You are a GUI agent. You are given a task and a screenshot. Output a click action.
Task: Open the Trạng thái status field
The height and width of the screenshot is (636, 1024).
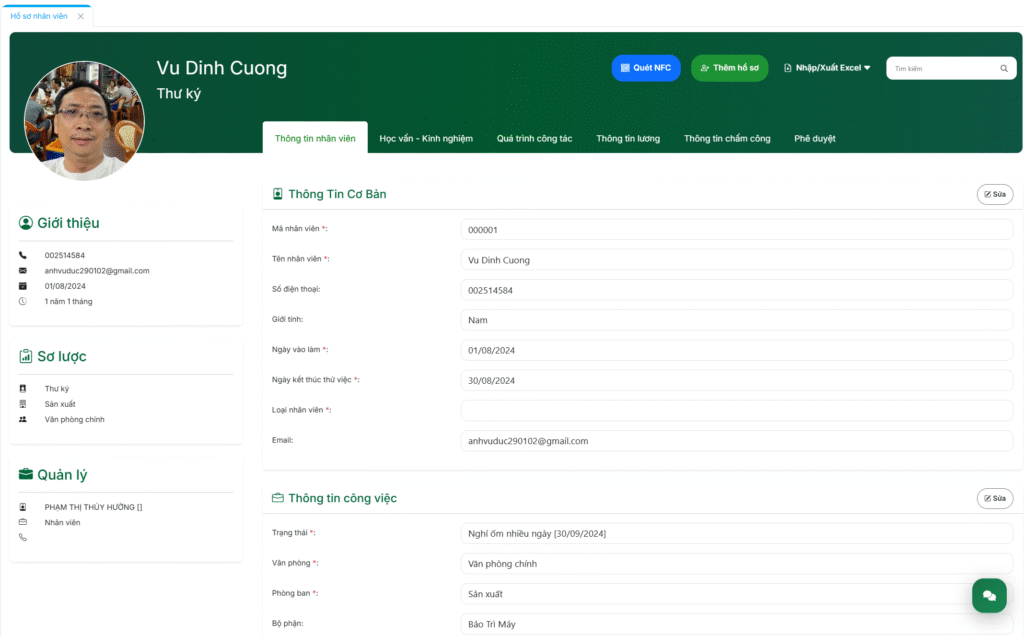tap(737, 533)
